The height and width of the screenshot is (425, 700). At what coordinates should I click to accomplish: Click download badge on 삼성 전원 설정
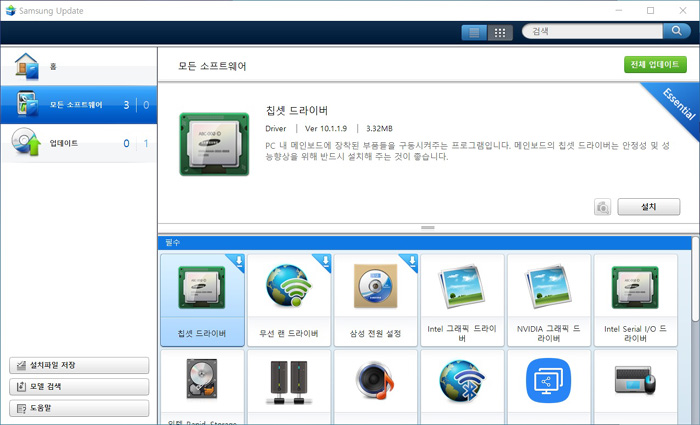click(411, 261)
